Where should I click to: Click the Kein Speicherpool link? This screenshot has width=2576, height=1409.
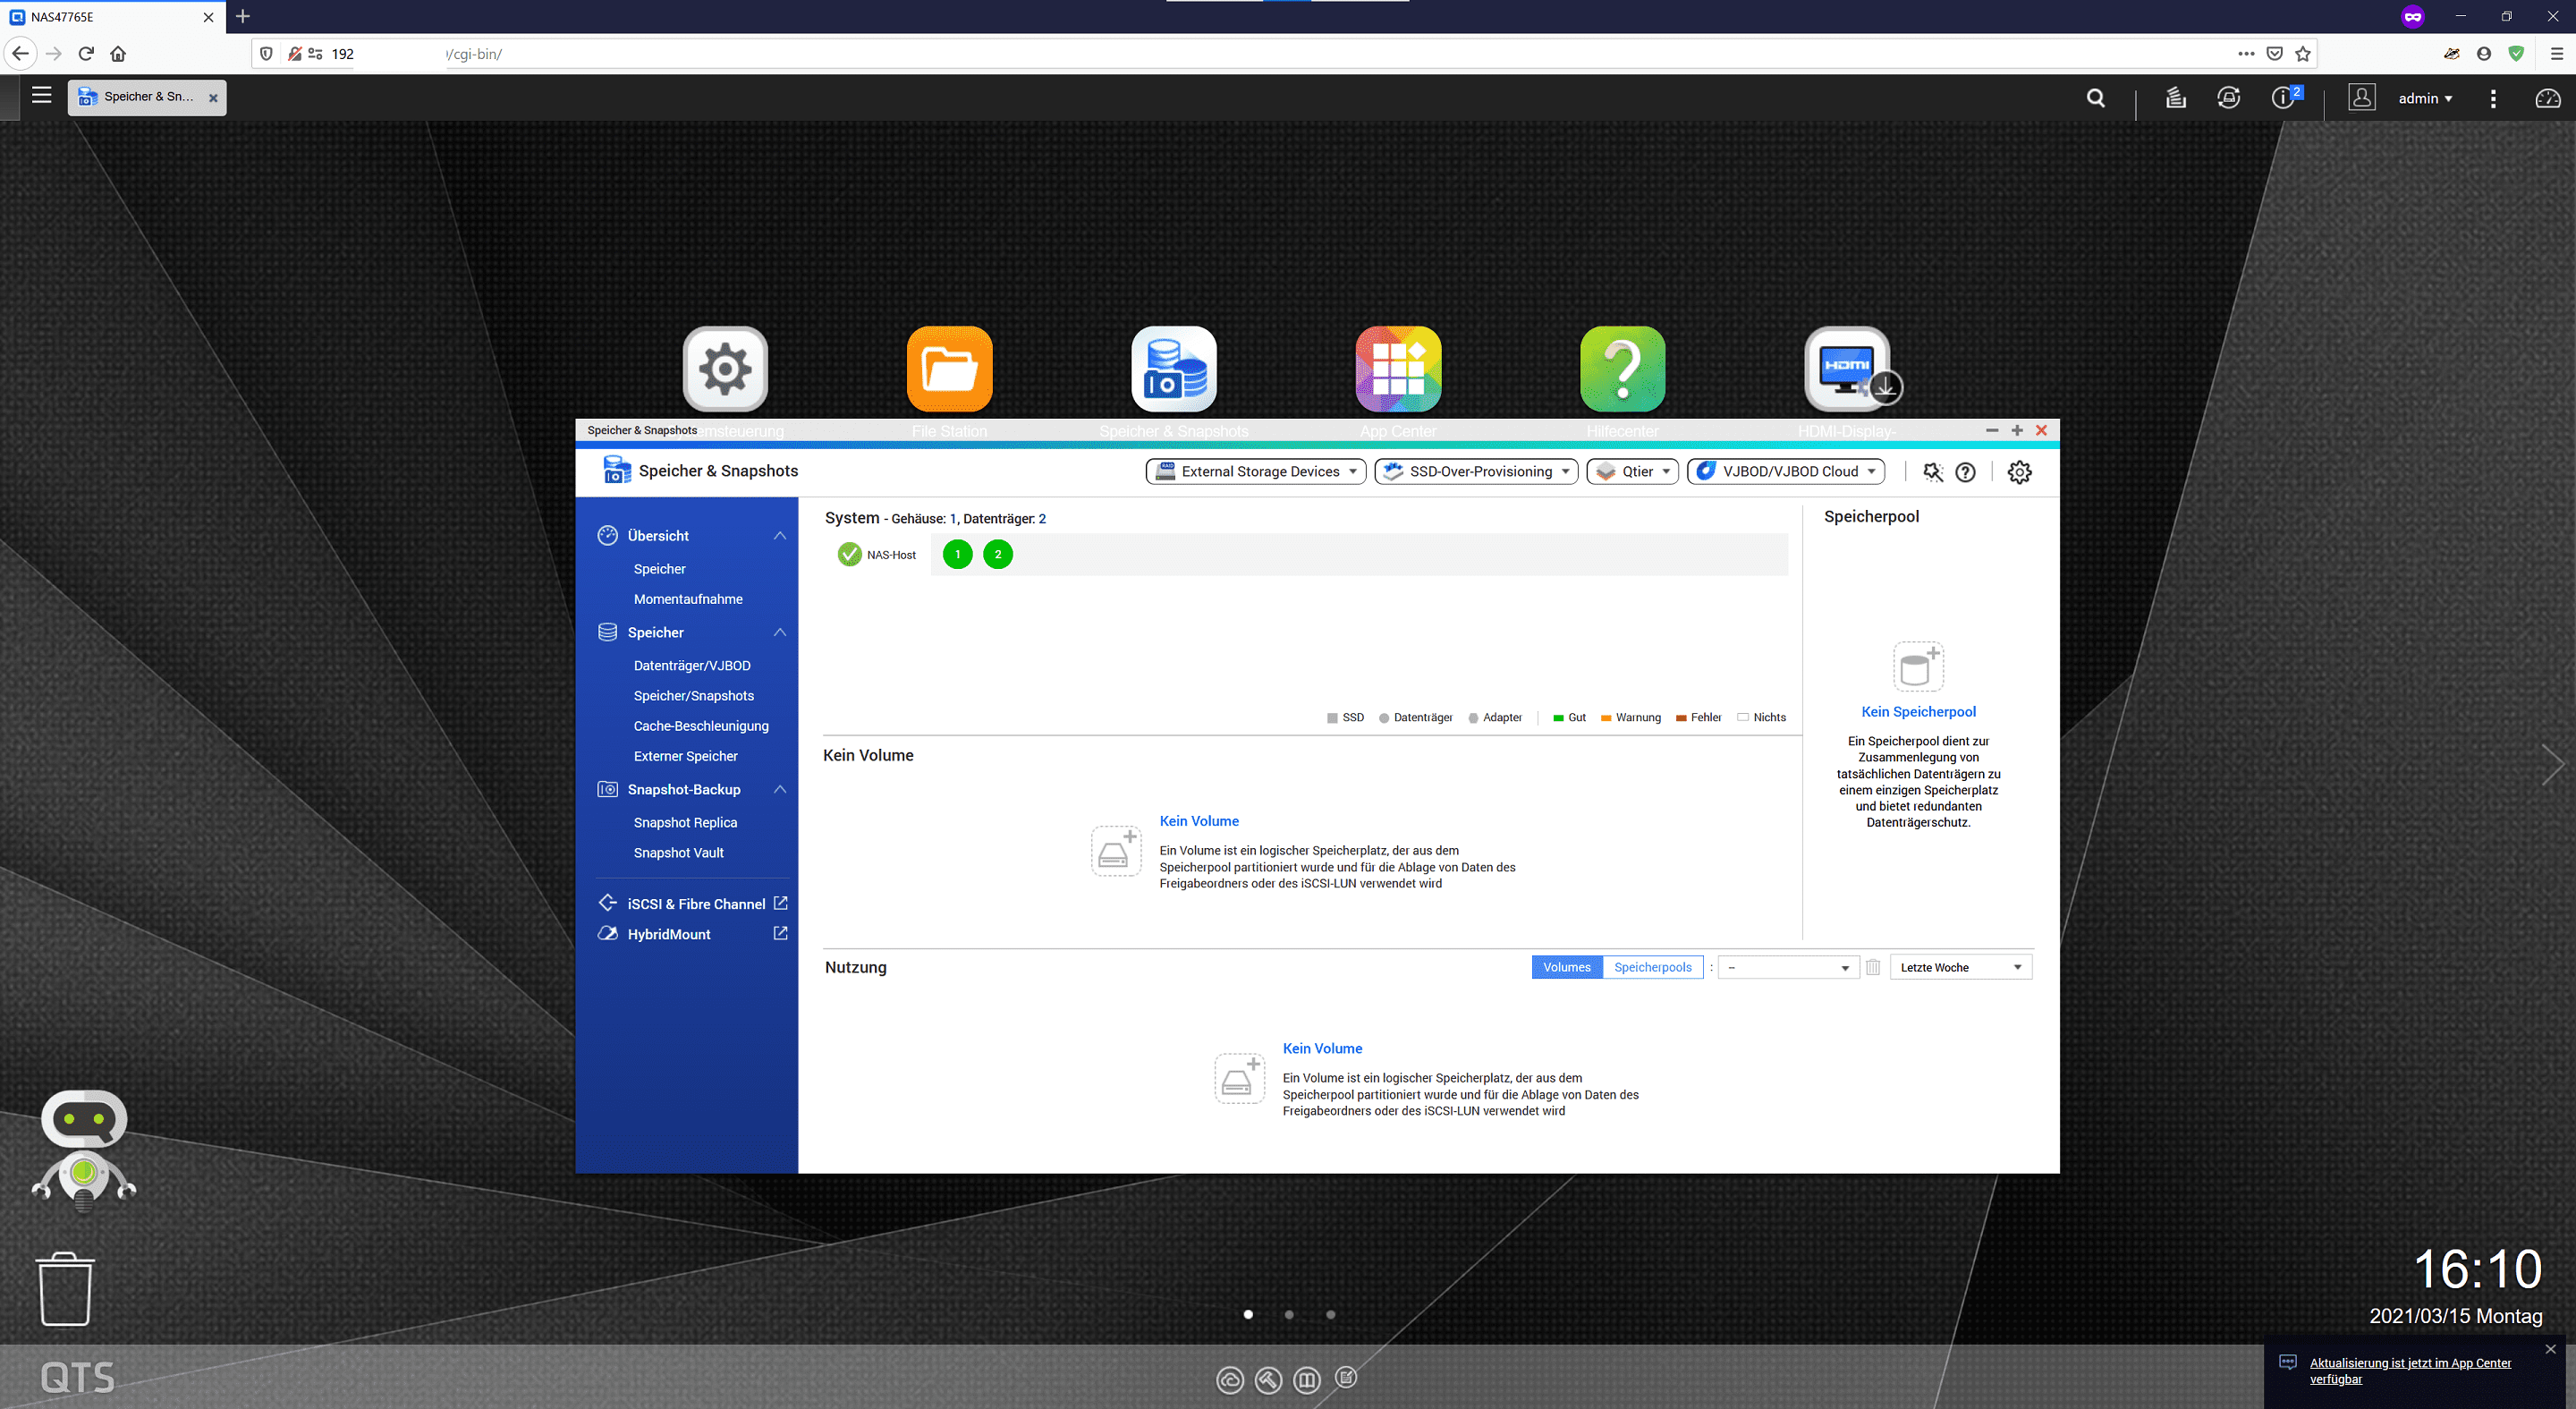[x=1918, y=712]
